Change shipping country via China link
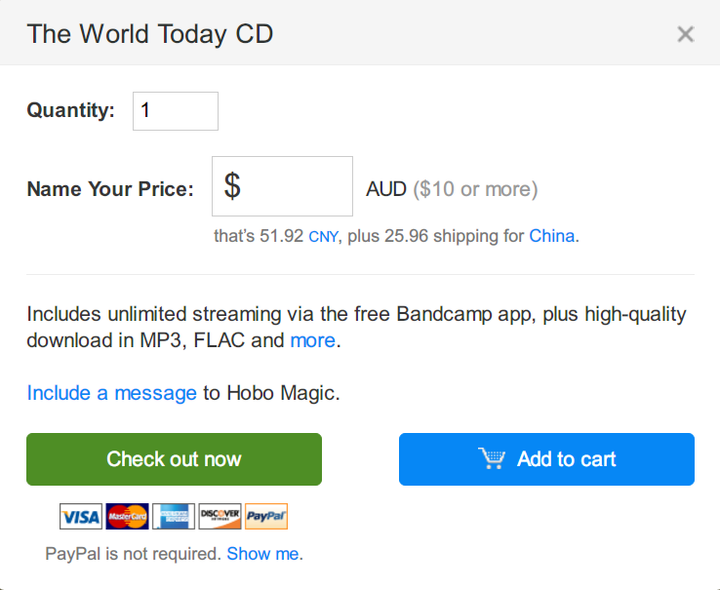Screen dimensions: 720x590 tap(552, 237)
